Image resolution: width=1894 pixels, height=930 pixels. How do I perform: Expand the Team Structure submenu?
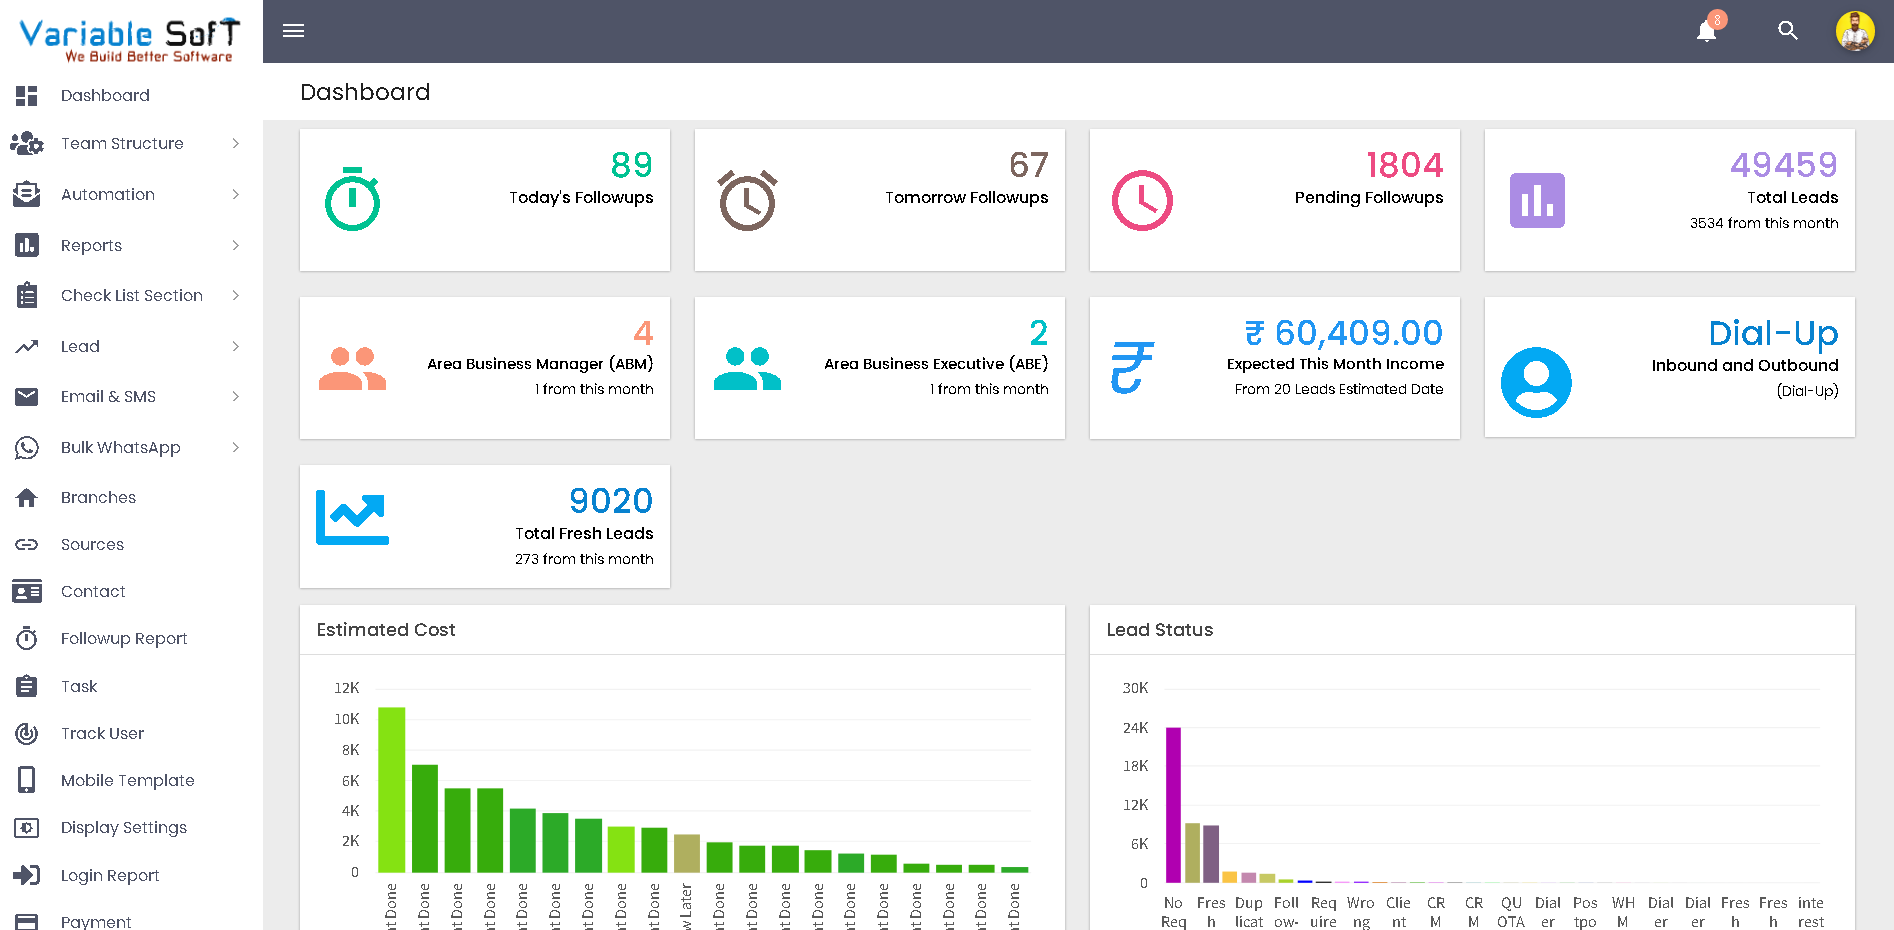point(122,144)
